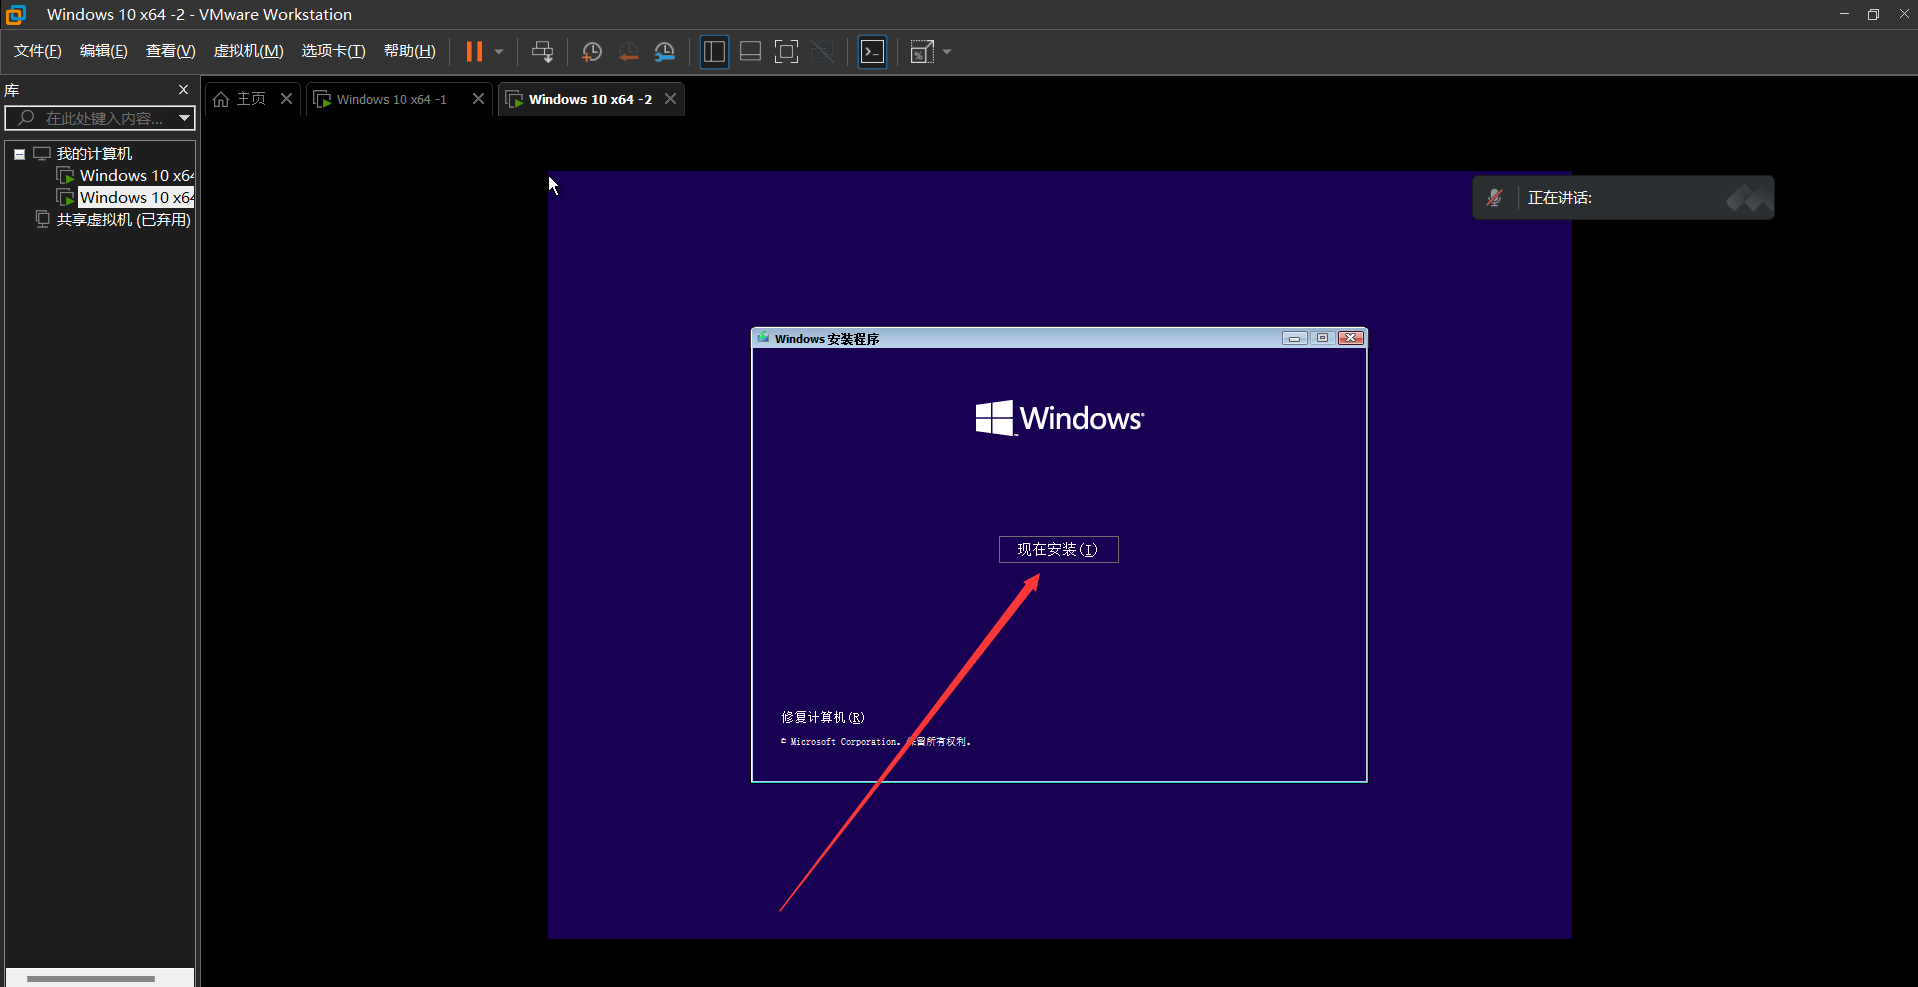This screenshot has height=987, width=1918.
Task: Close the 库 library panel
Action: point(183,89)
